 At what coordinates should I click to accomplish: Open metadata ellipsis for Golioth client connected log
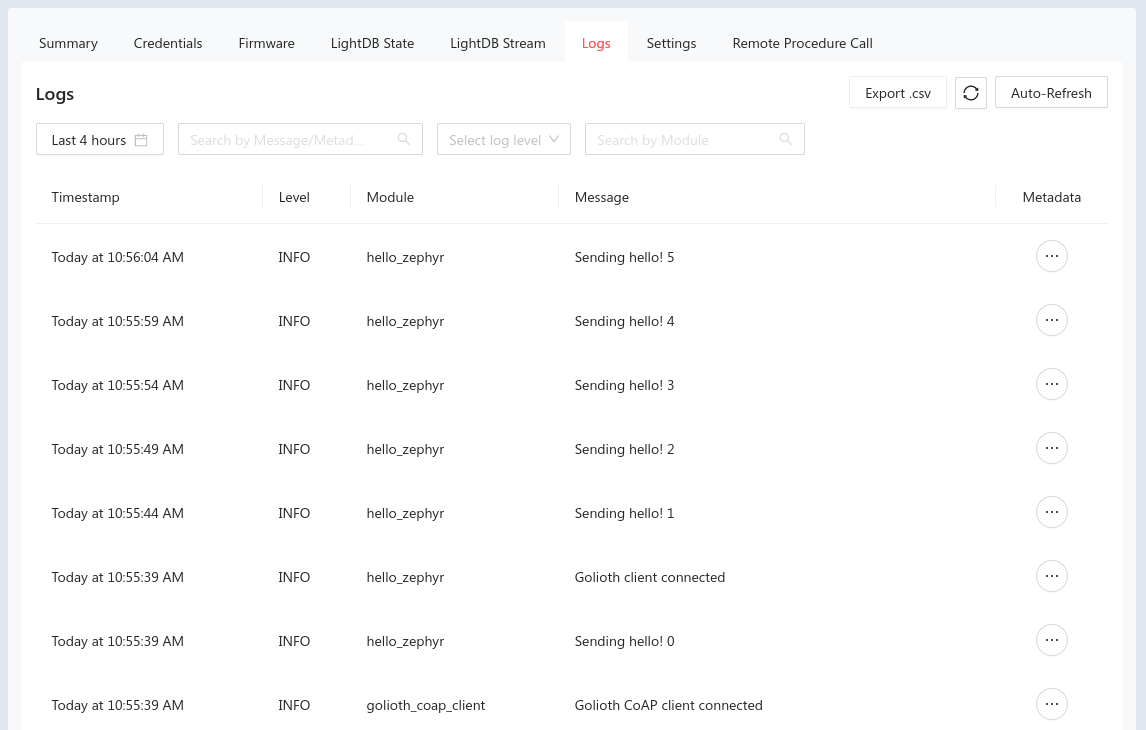[x=1051, y=576]
